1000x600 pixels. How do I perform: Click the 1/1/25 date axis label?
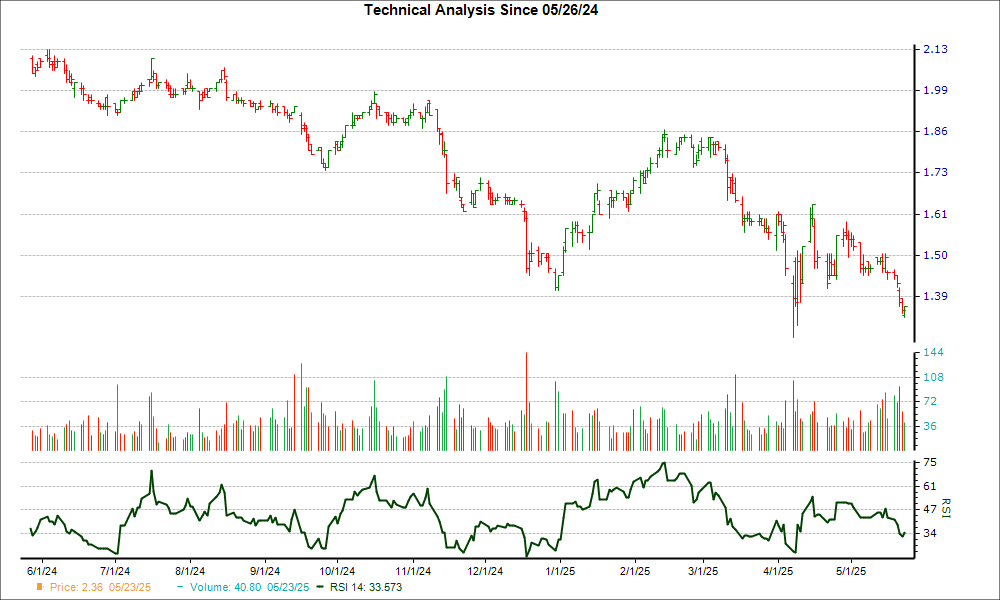(x=560, y=571)
